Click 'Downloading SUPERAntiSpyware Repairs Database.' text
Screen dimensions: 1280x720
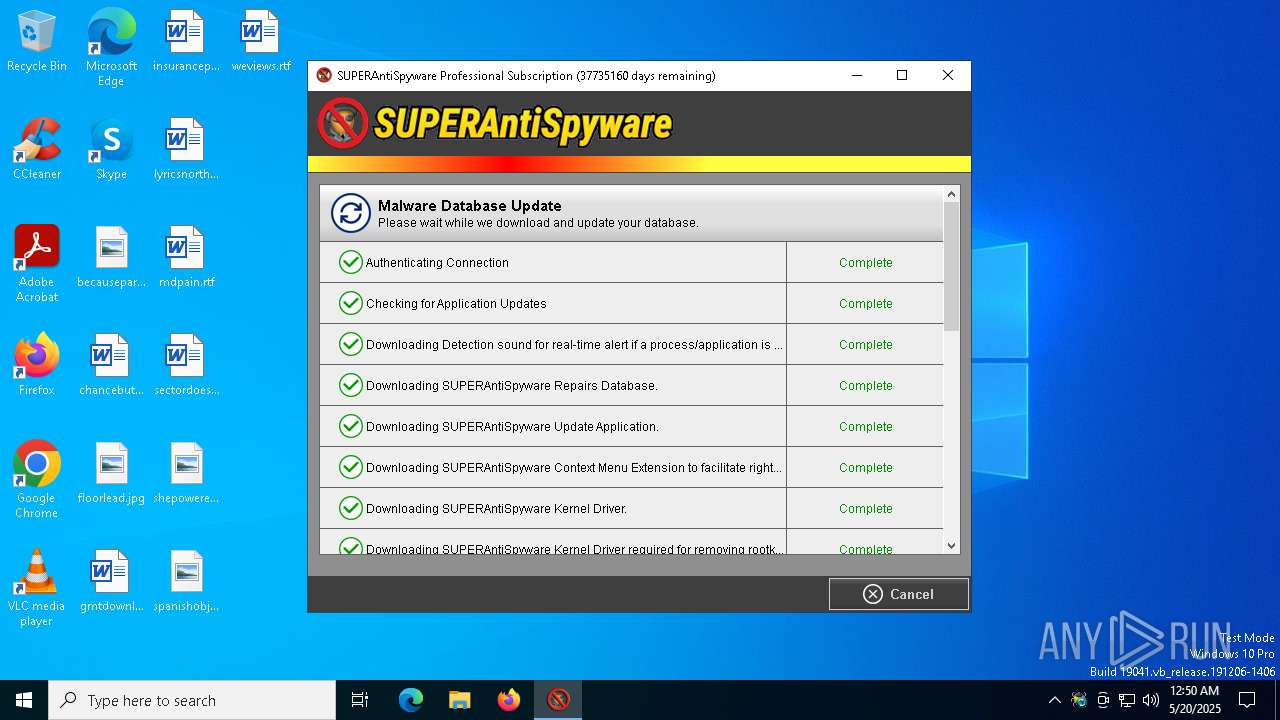(512, 386)
